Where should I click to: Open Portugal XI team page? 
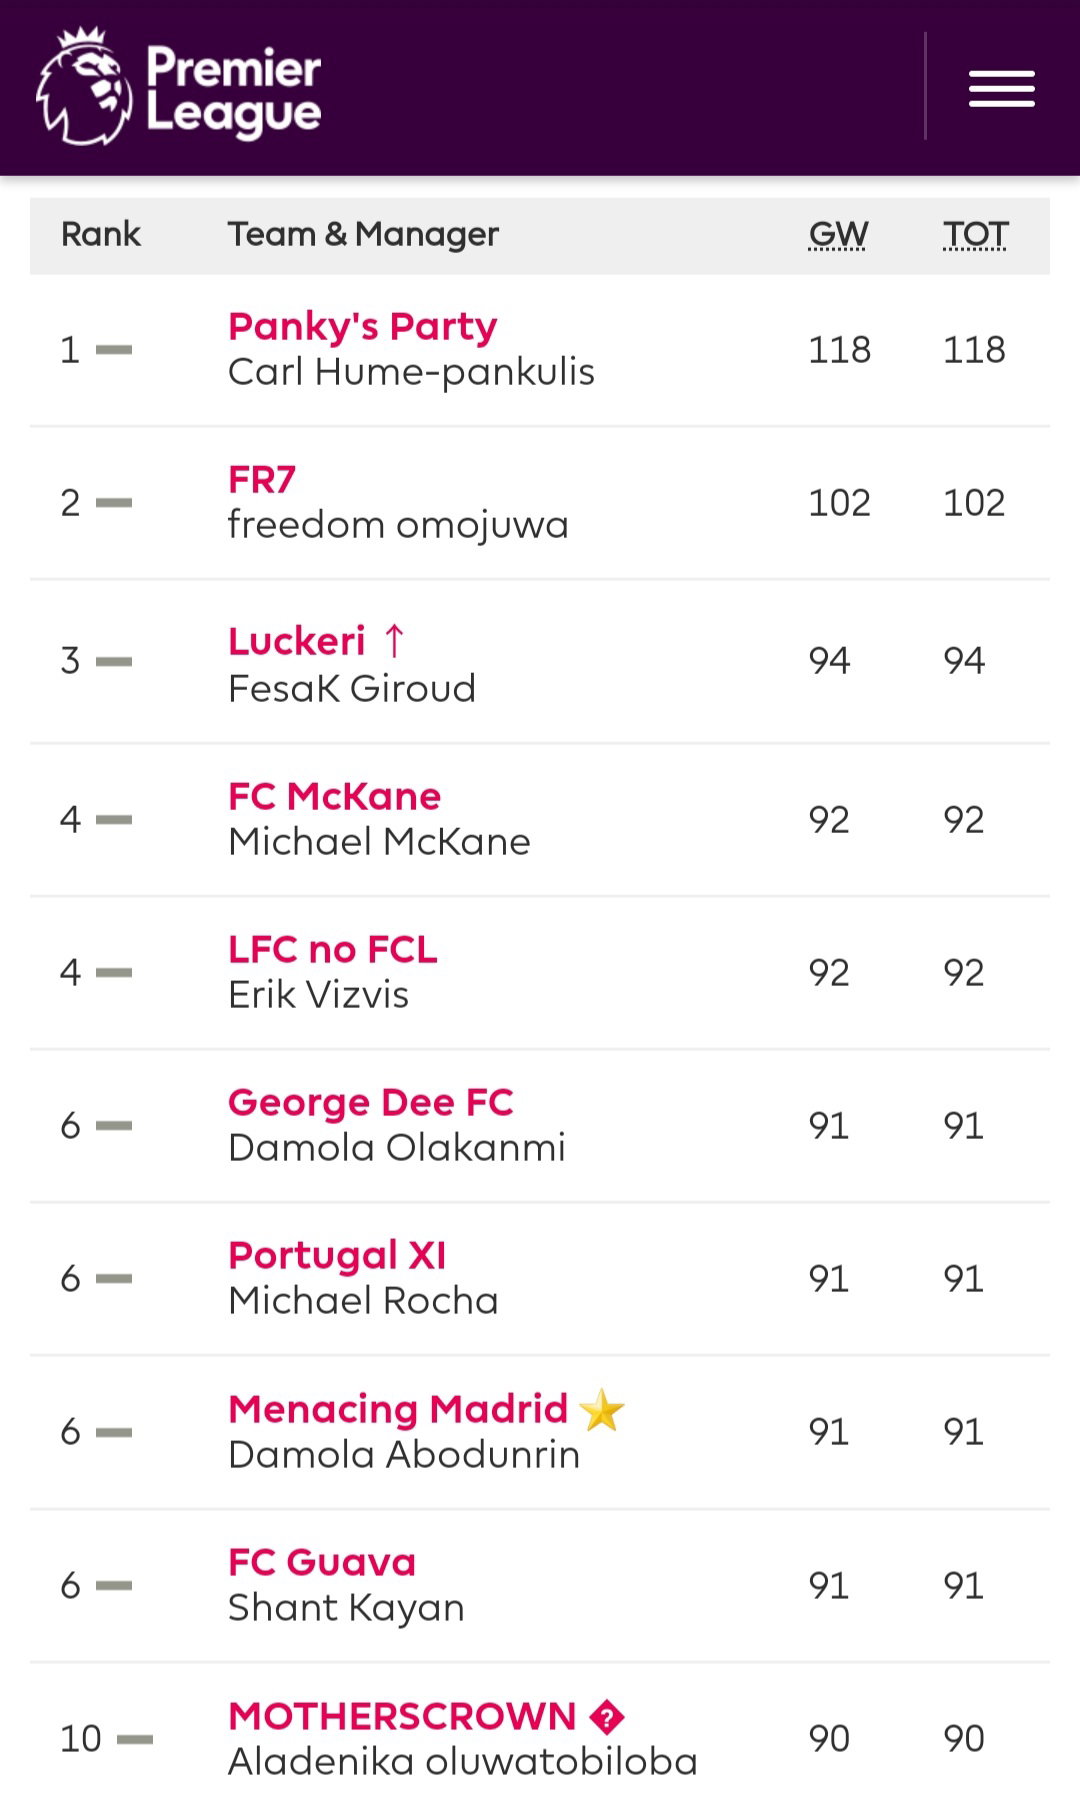point(337,1256)
